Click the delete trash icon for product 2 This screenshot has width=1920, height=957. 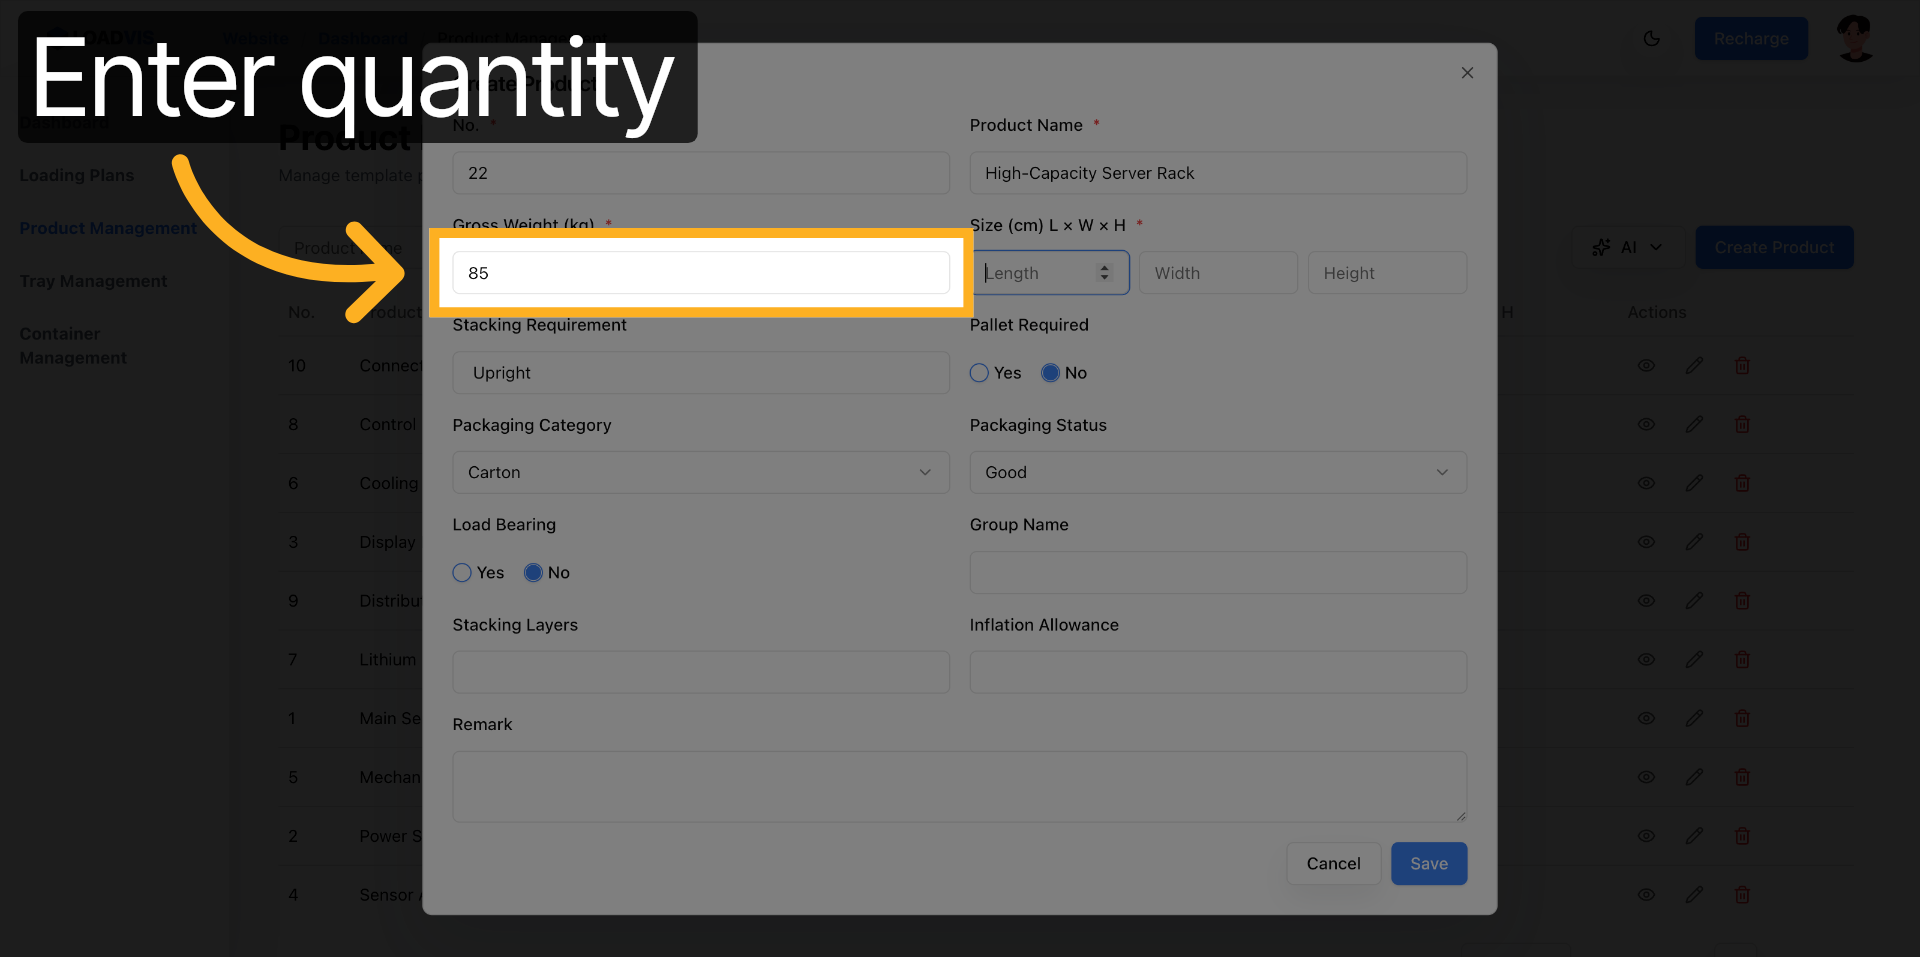pyautogui.click(x=1742, y=836)
